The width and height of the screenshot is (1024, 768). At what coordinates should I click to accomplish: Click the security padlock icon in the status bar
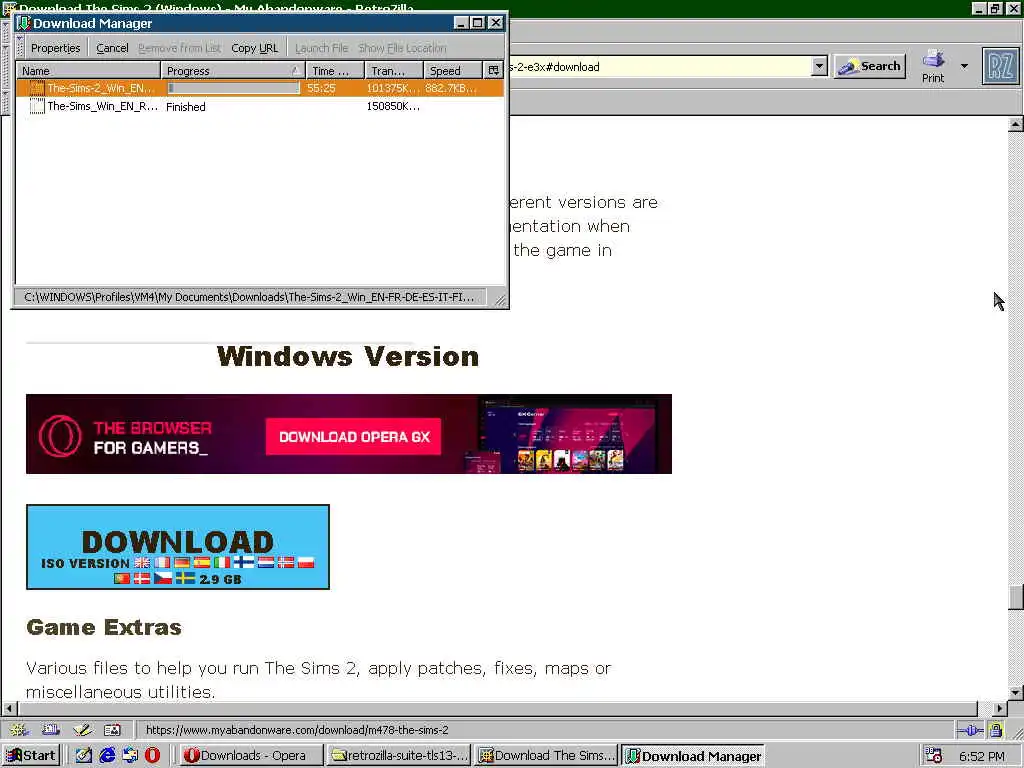point(995,730)
